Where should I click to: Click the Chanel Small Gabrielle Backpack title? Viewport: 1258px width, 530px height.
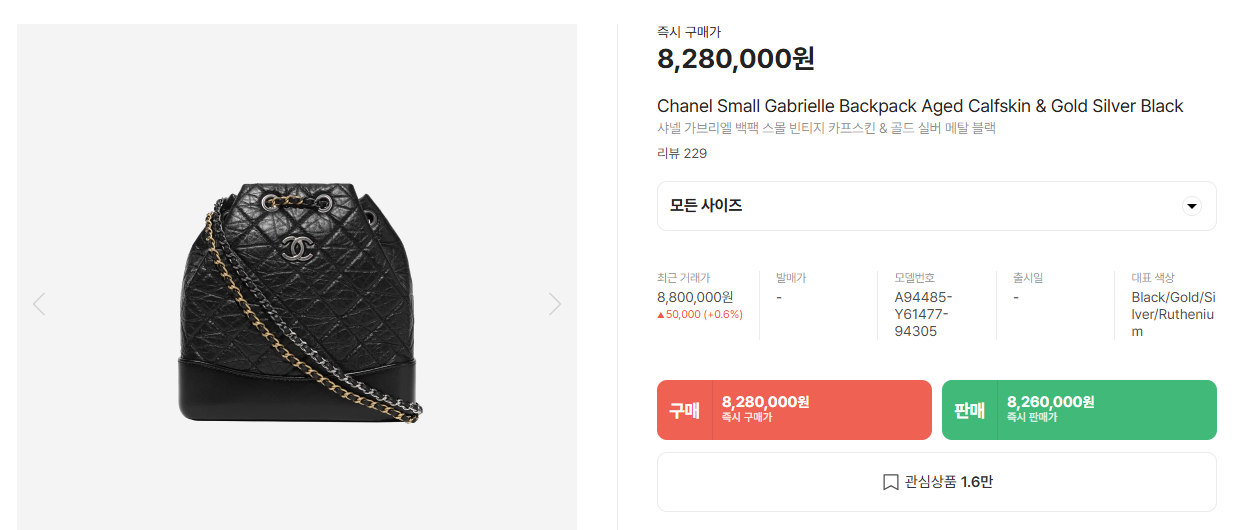click(x=919, y=106)
